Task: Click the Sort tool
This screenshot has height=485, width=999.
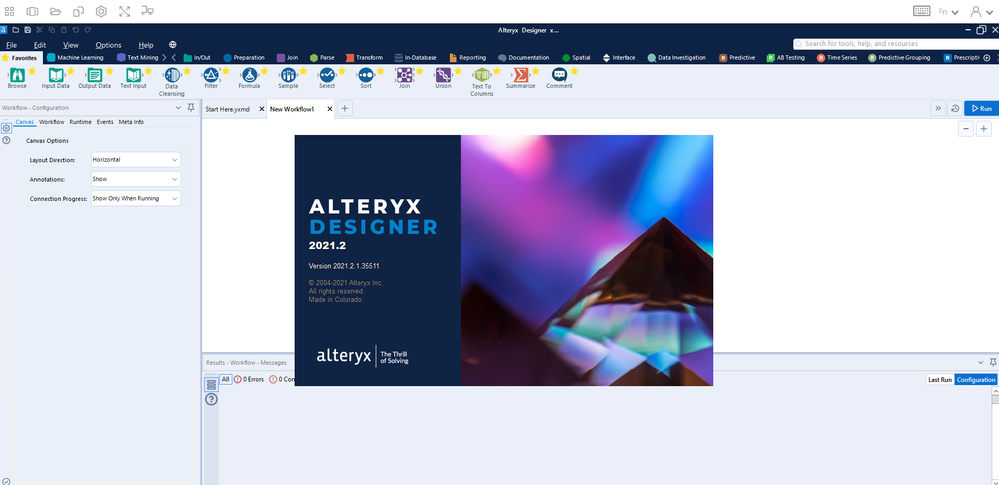Action: (366, 75)
